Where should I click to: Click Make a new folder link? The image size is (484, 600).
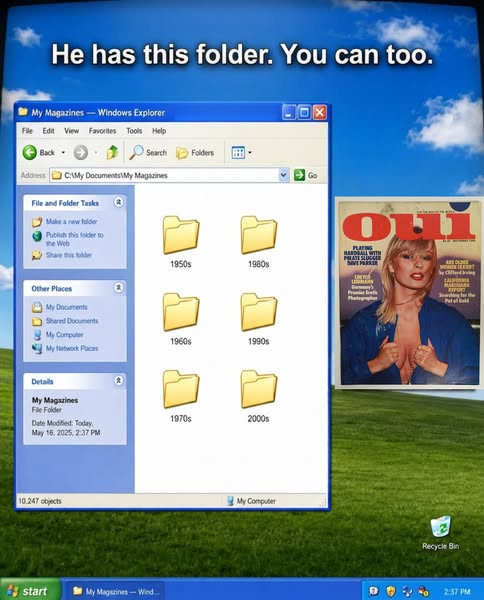71,222
